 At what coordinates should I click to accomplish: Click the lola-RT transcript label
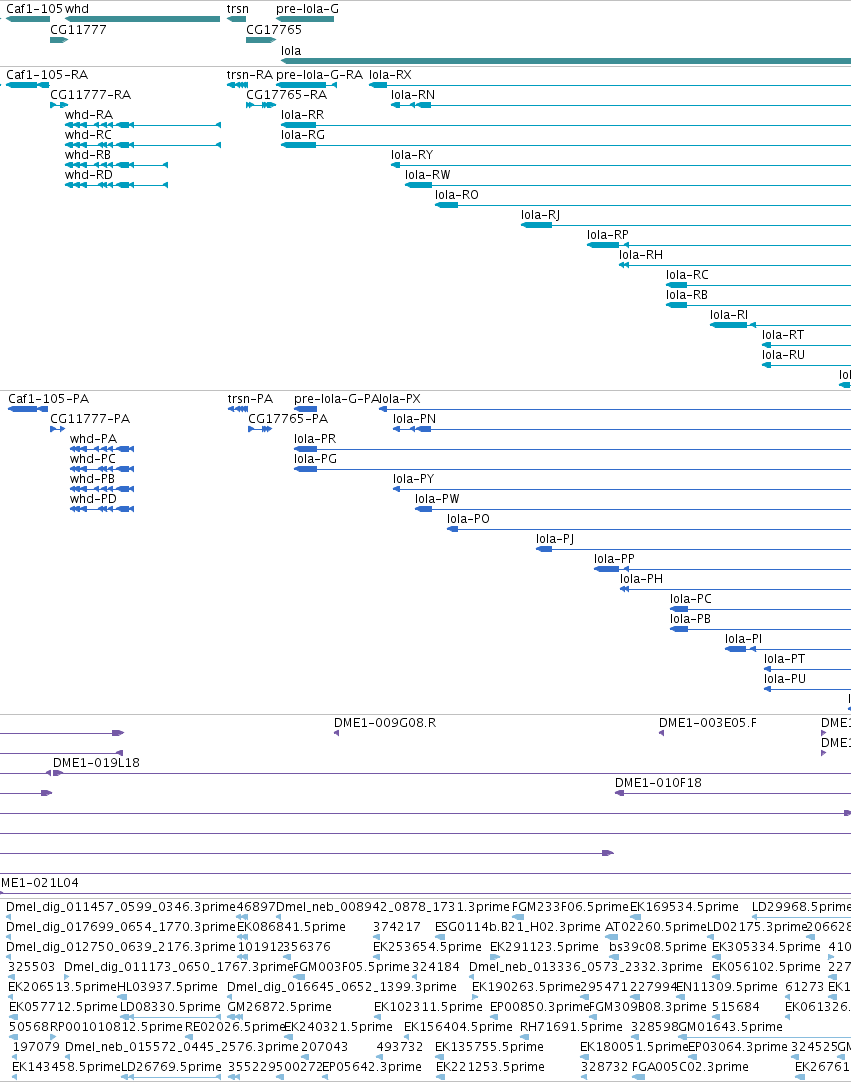(783, 335)
